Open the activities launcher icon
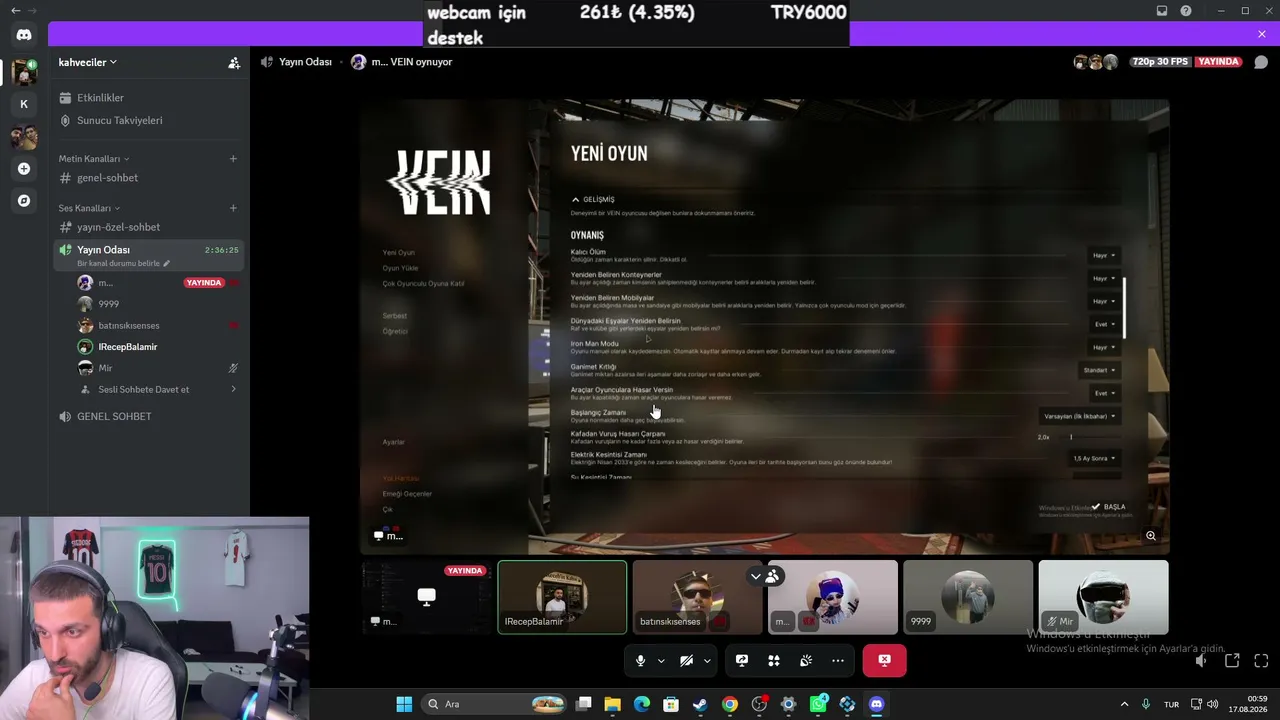Viewport: 1280px width, 720px height. coord(774,661)
